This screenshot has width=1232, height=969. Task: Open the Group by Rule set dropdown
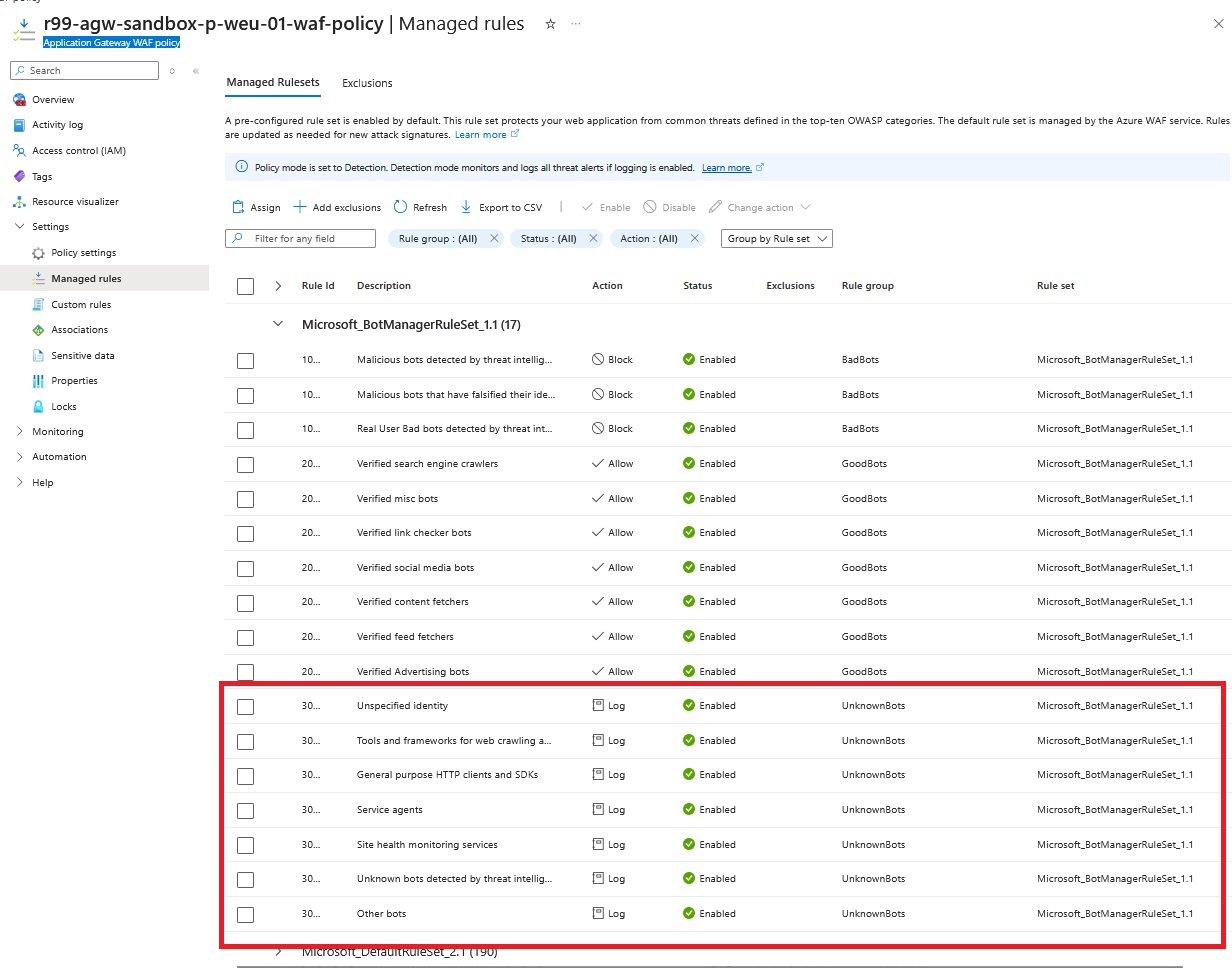pyautogui.click(x=776, y=239)
